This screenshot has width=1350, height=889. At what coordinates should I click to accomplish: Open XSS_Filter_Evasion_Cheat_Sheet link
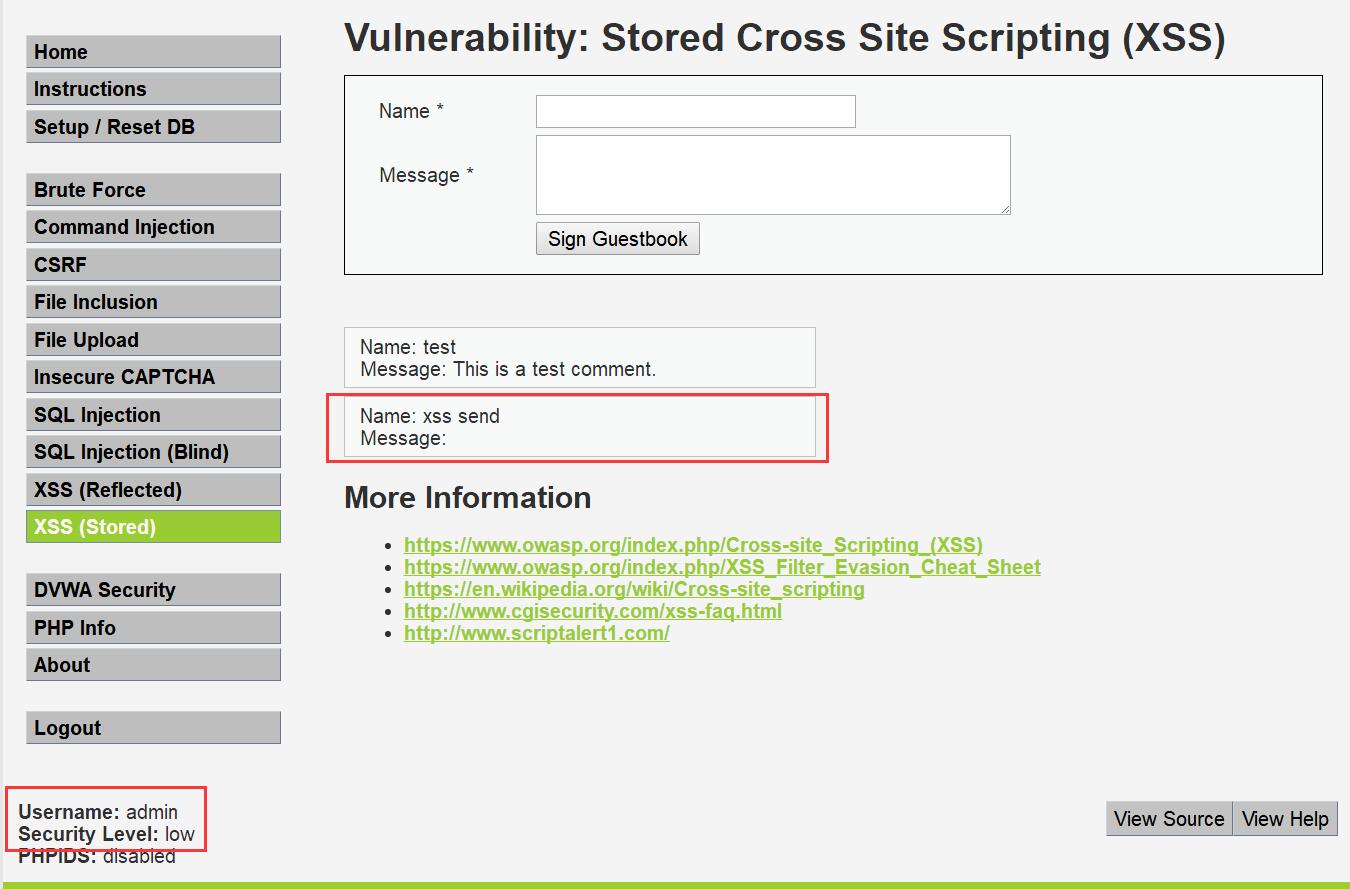722,567
